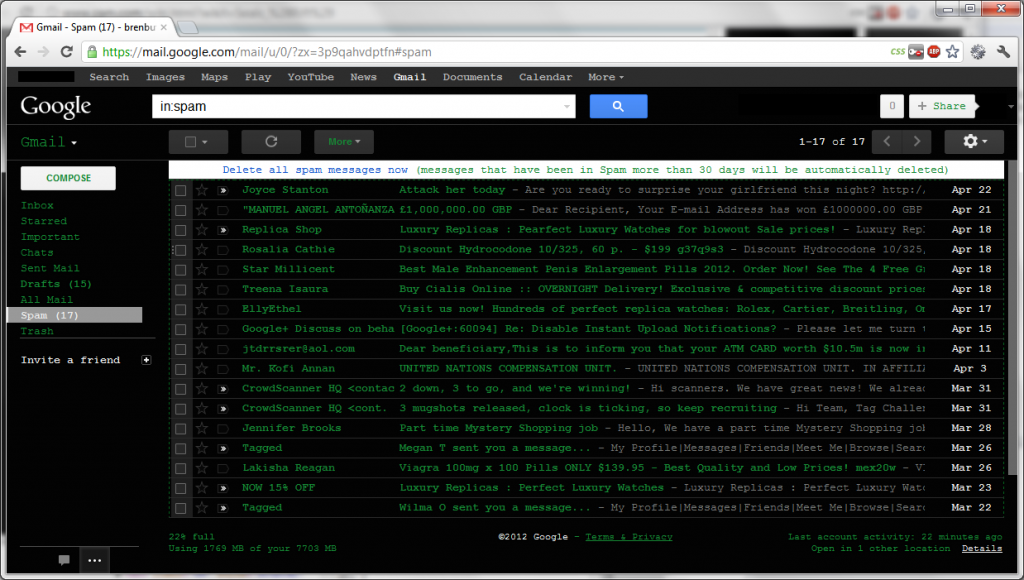Screen dimensions: 1024x580
Task: Star the Replica Shop message
Action: (x=202, y=230)
